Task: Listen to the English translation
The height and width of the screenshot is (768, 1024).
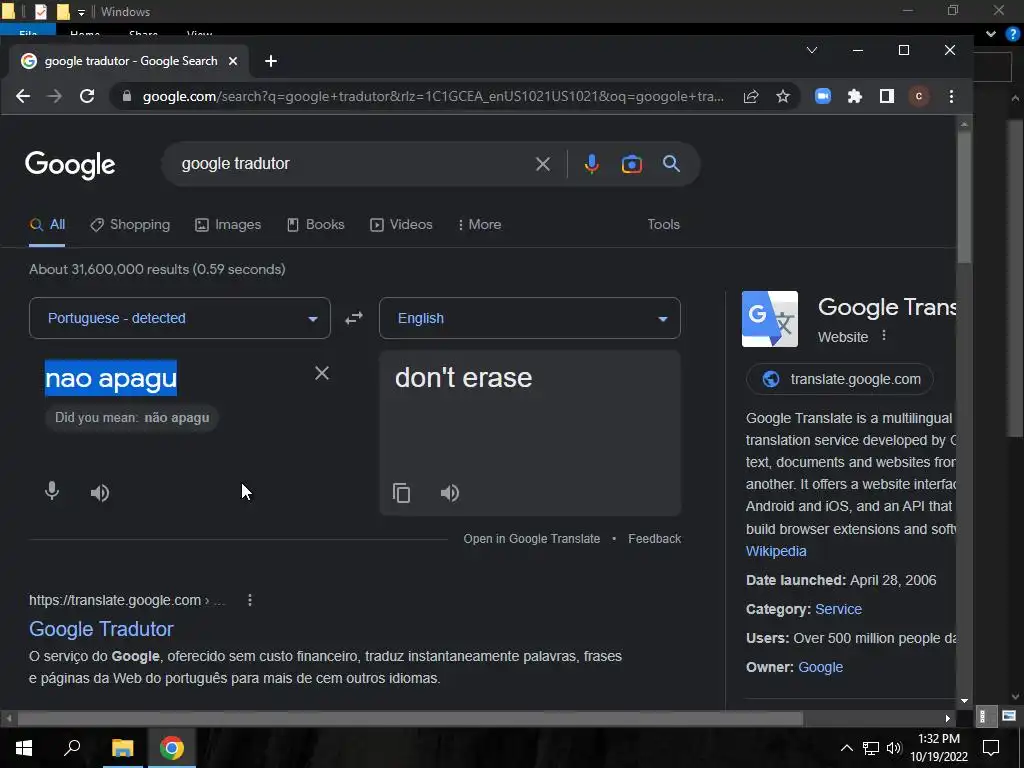Action: coord(450,493)
